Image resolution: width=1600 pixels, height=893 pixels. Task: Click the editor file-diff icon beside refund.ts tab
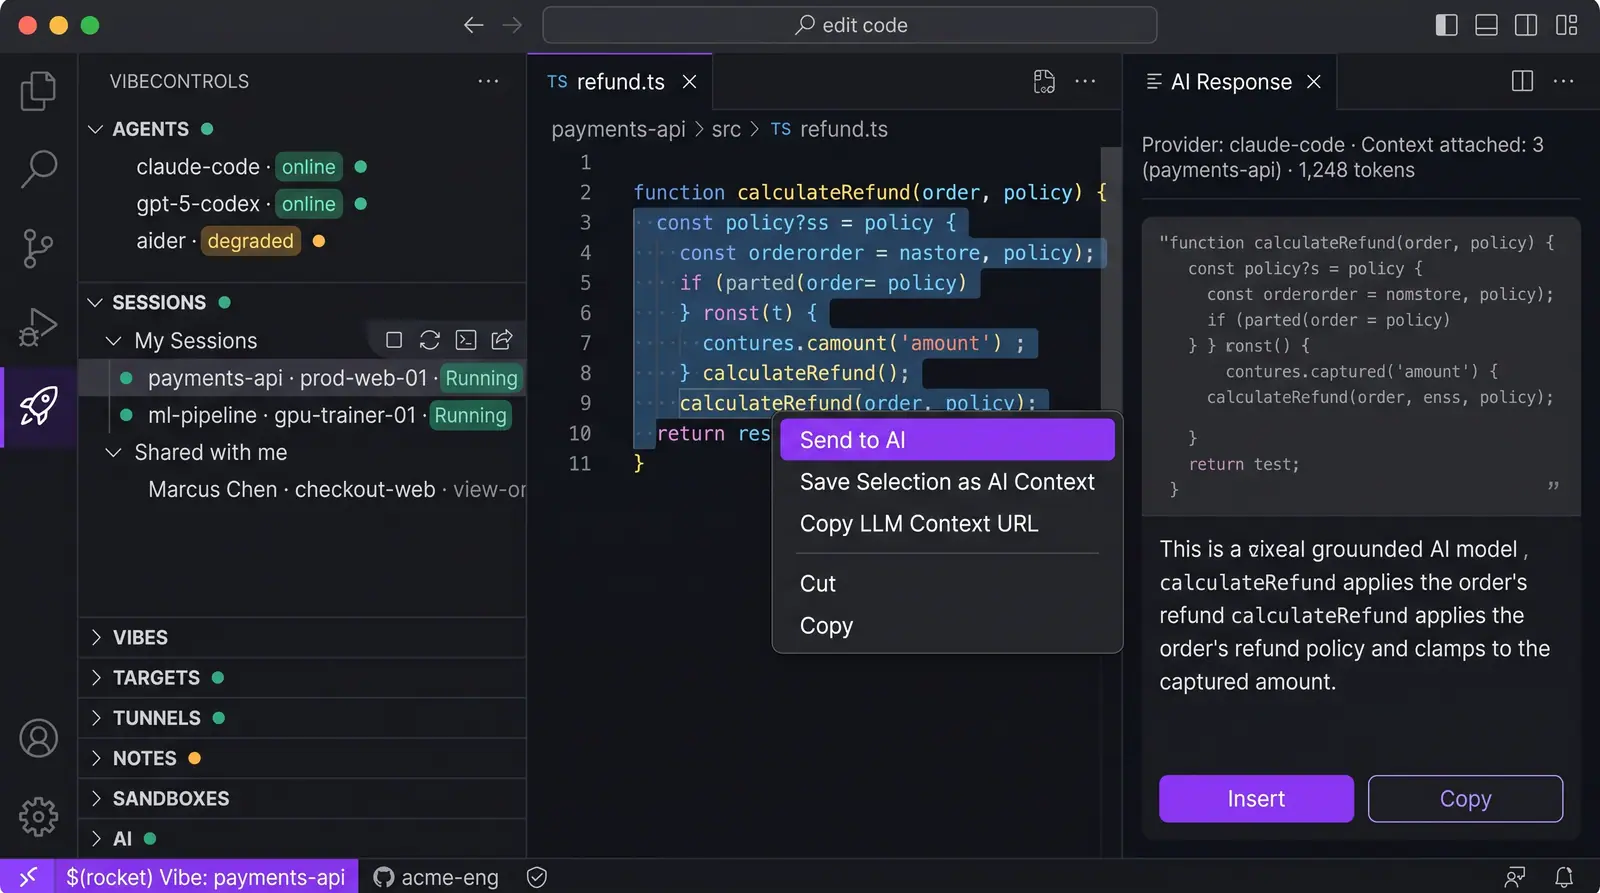[1044, 81]
